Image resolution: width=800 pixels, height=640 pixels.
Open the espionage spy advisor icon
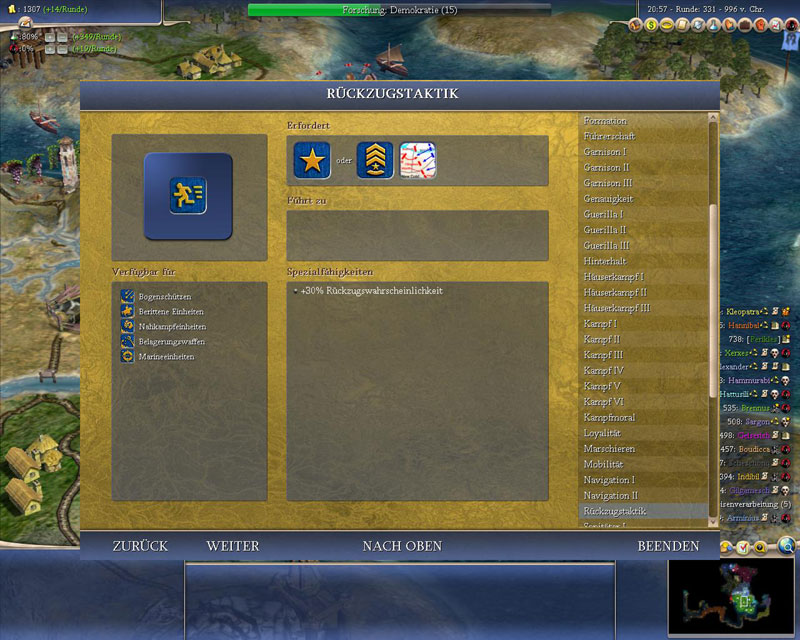791,24
